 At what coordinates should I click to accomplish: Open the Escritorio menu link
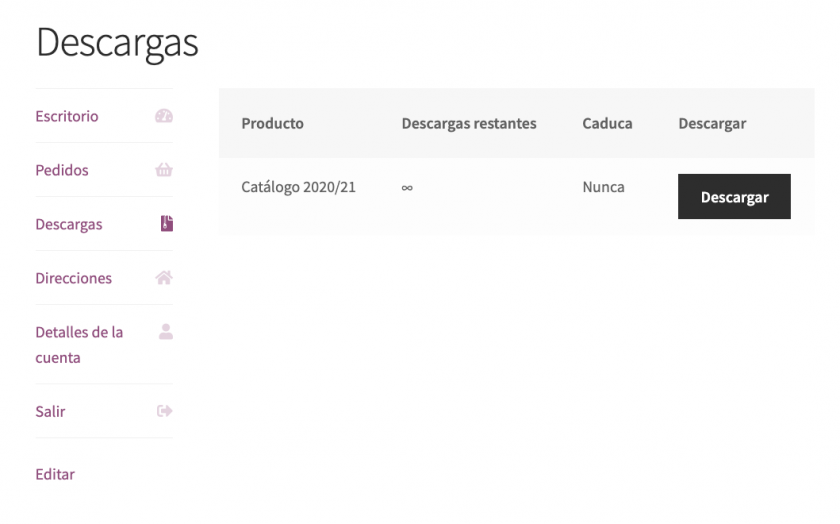tap(67, 116)
